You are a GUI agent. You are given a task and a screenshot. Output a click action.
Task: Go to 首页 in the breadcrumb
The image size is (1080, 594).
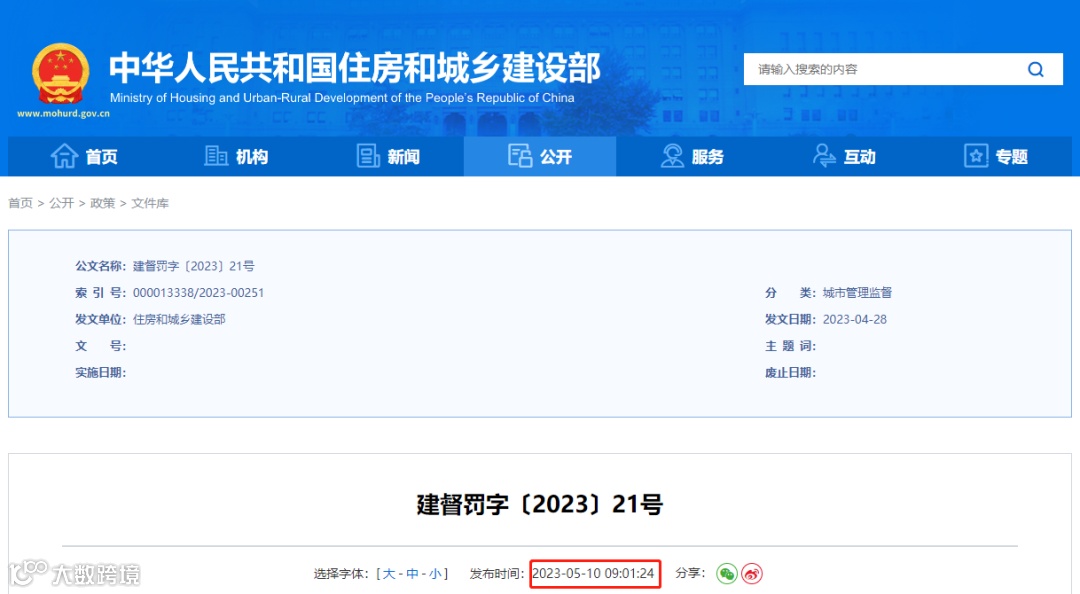click(20, 203)
